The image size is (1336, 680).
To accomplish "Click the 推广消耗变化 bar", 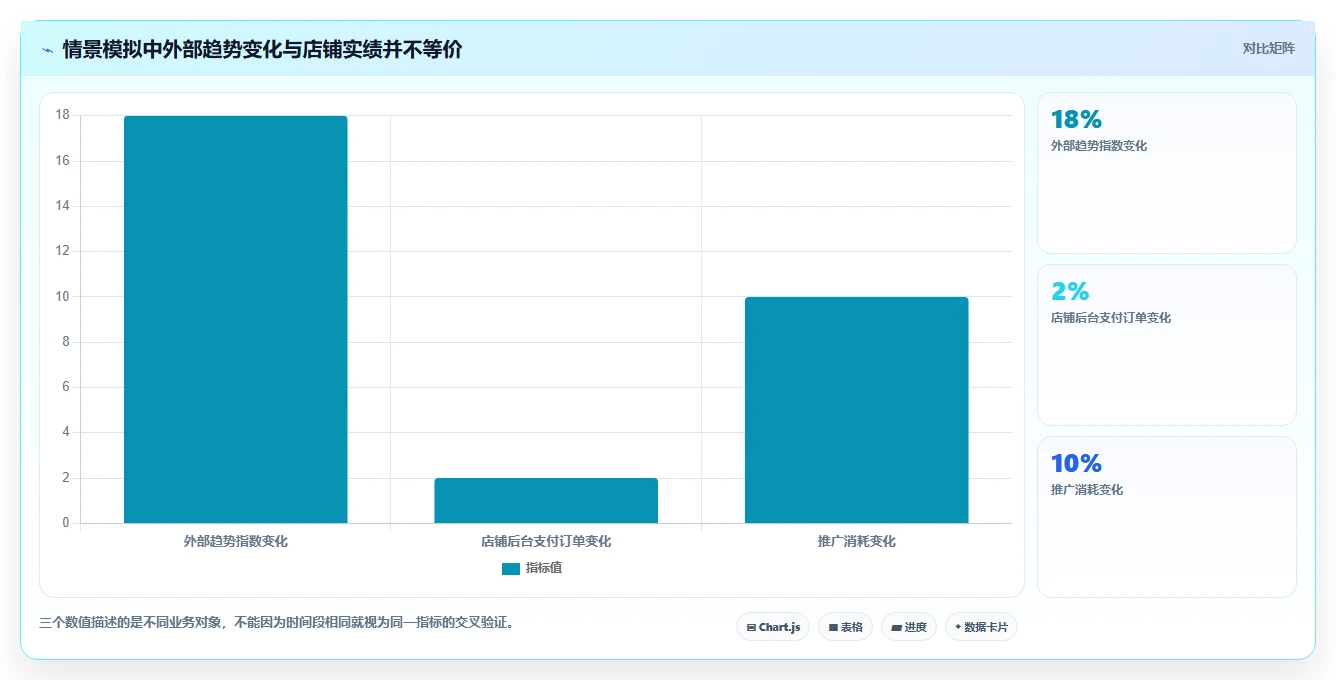I will pos(857,410).
